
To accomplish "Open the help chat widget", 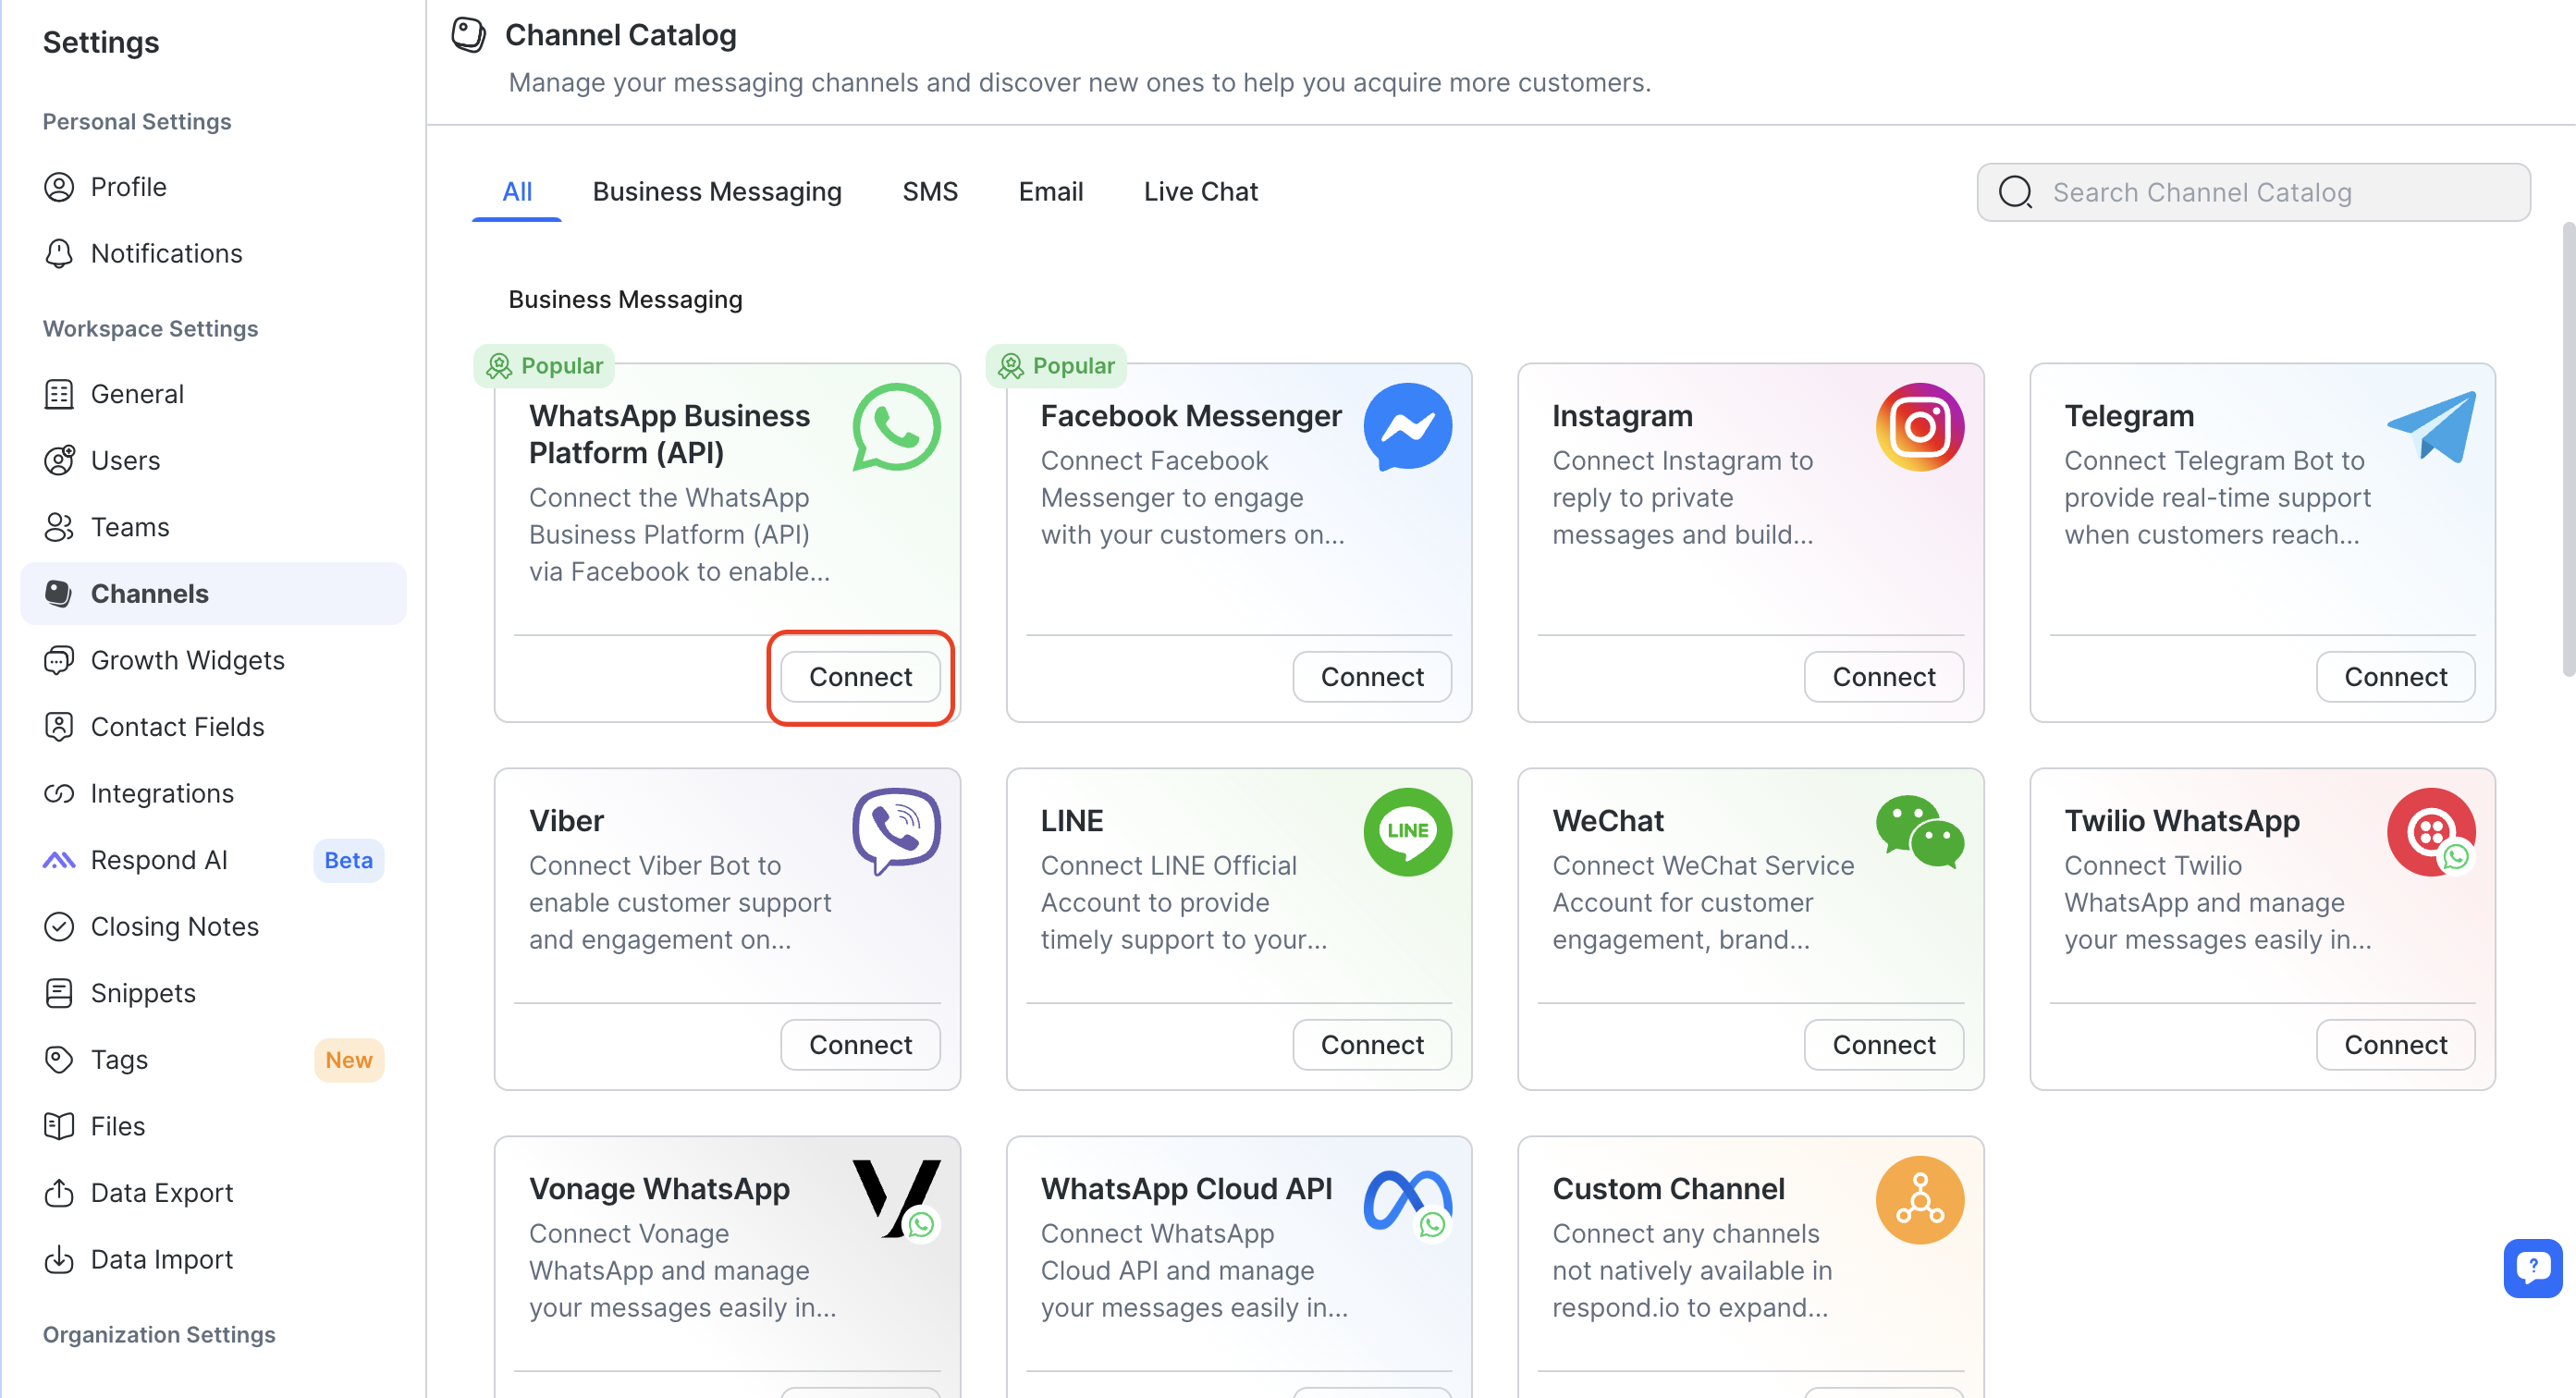I will coord(2531,1267).
